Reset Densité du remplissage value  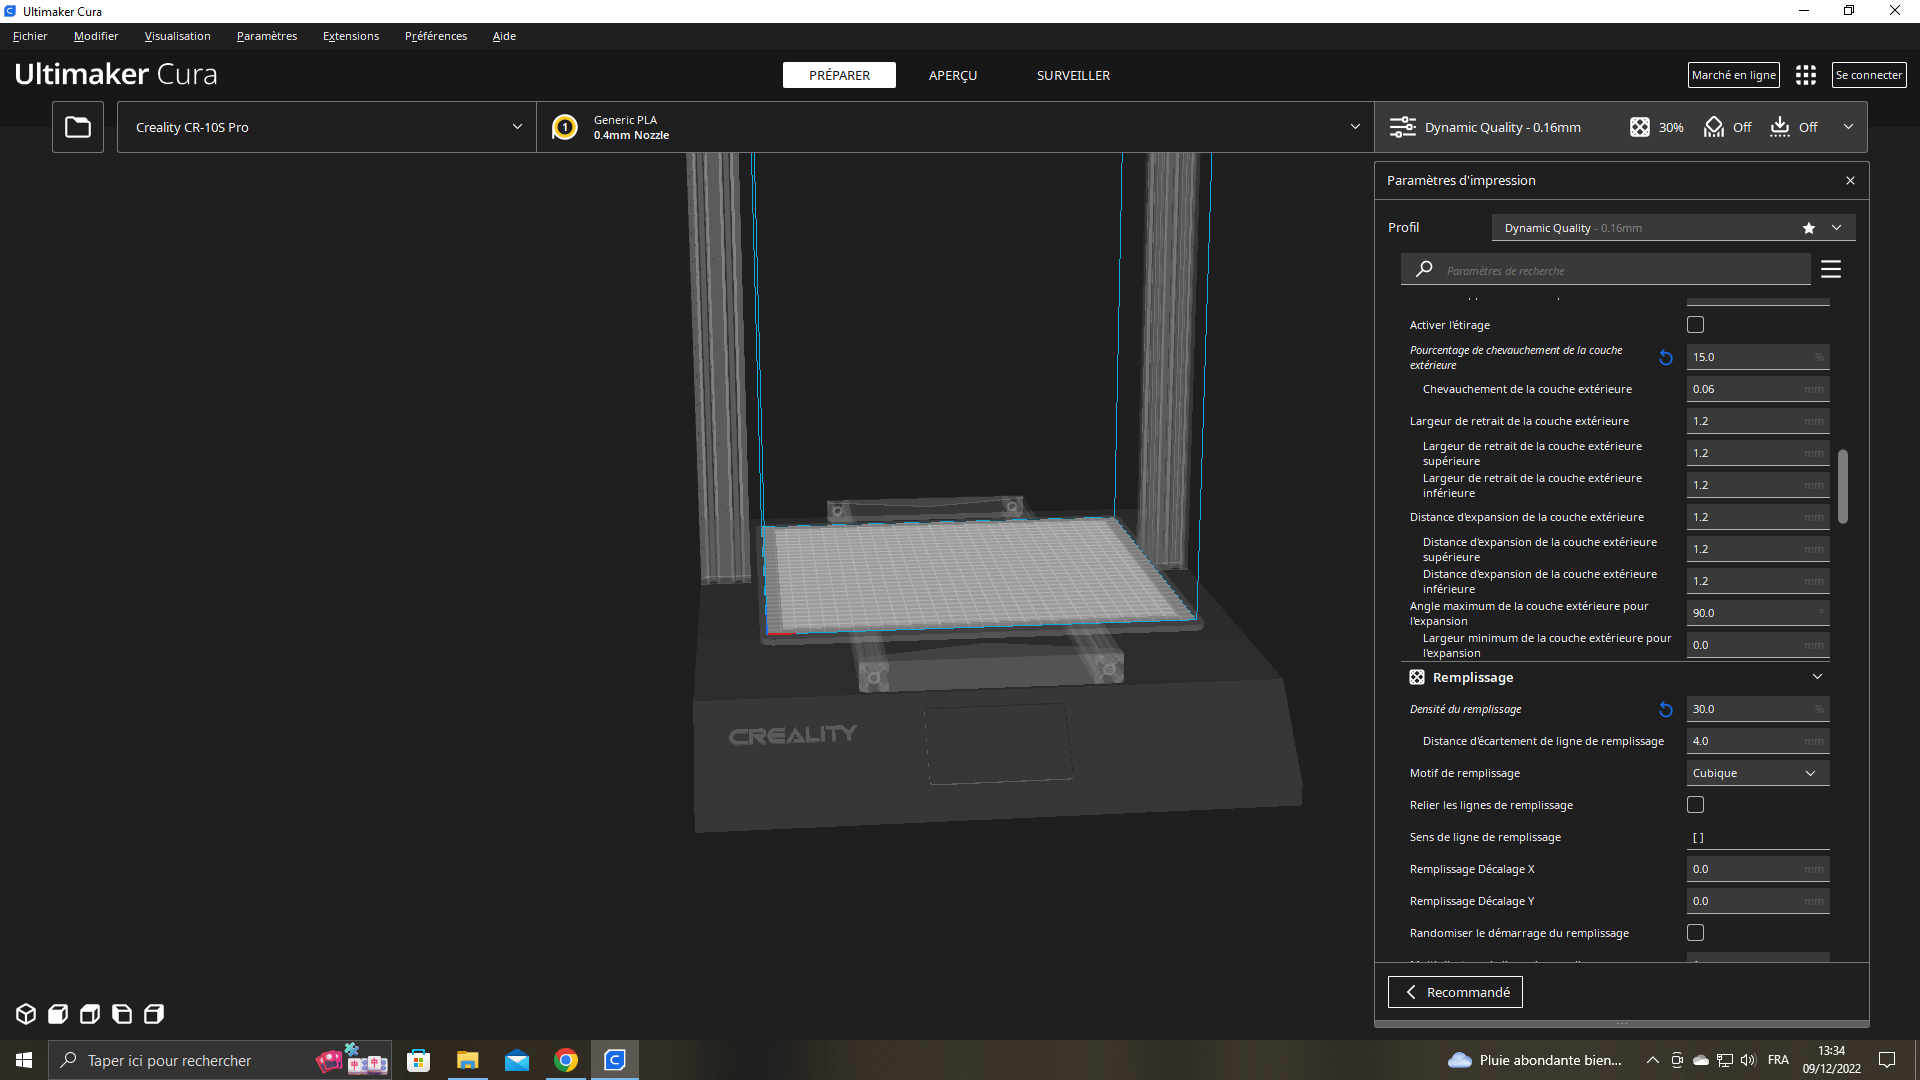tap(1666, 709)
